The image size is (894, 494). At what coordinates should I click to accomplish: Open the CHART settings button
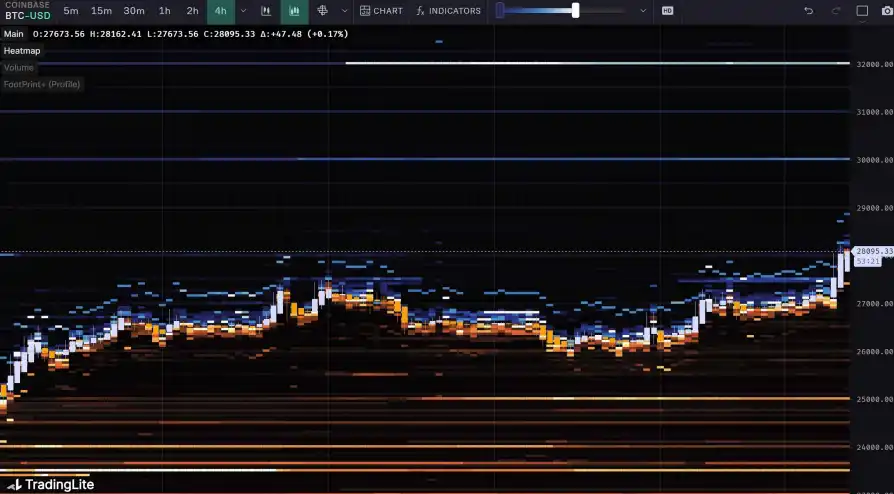click(381, 11)
